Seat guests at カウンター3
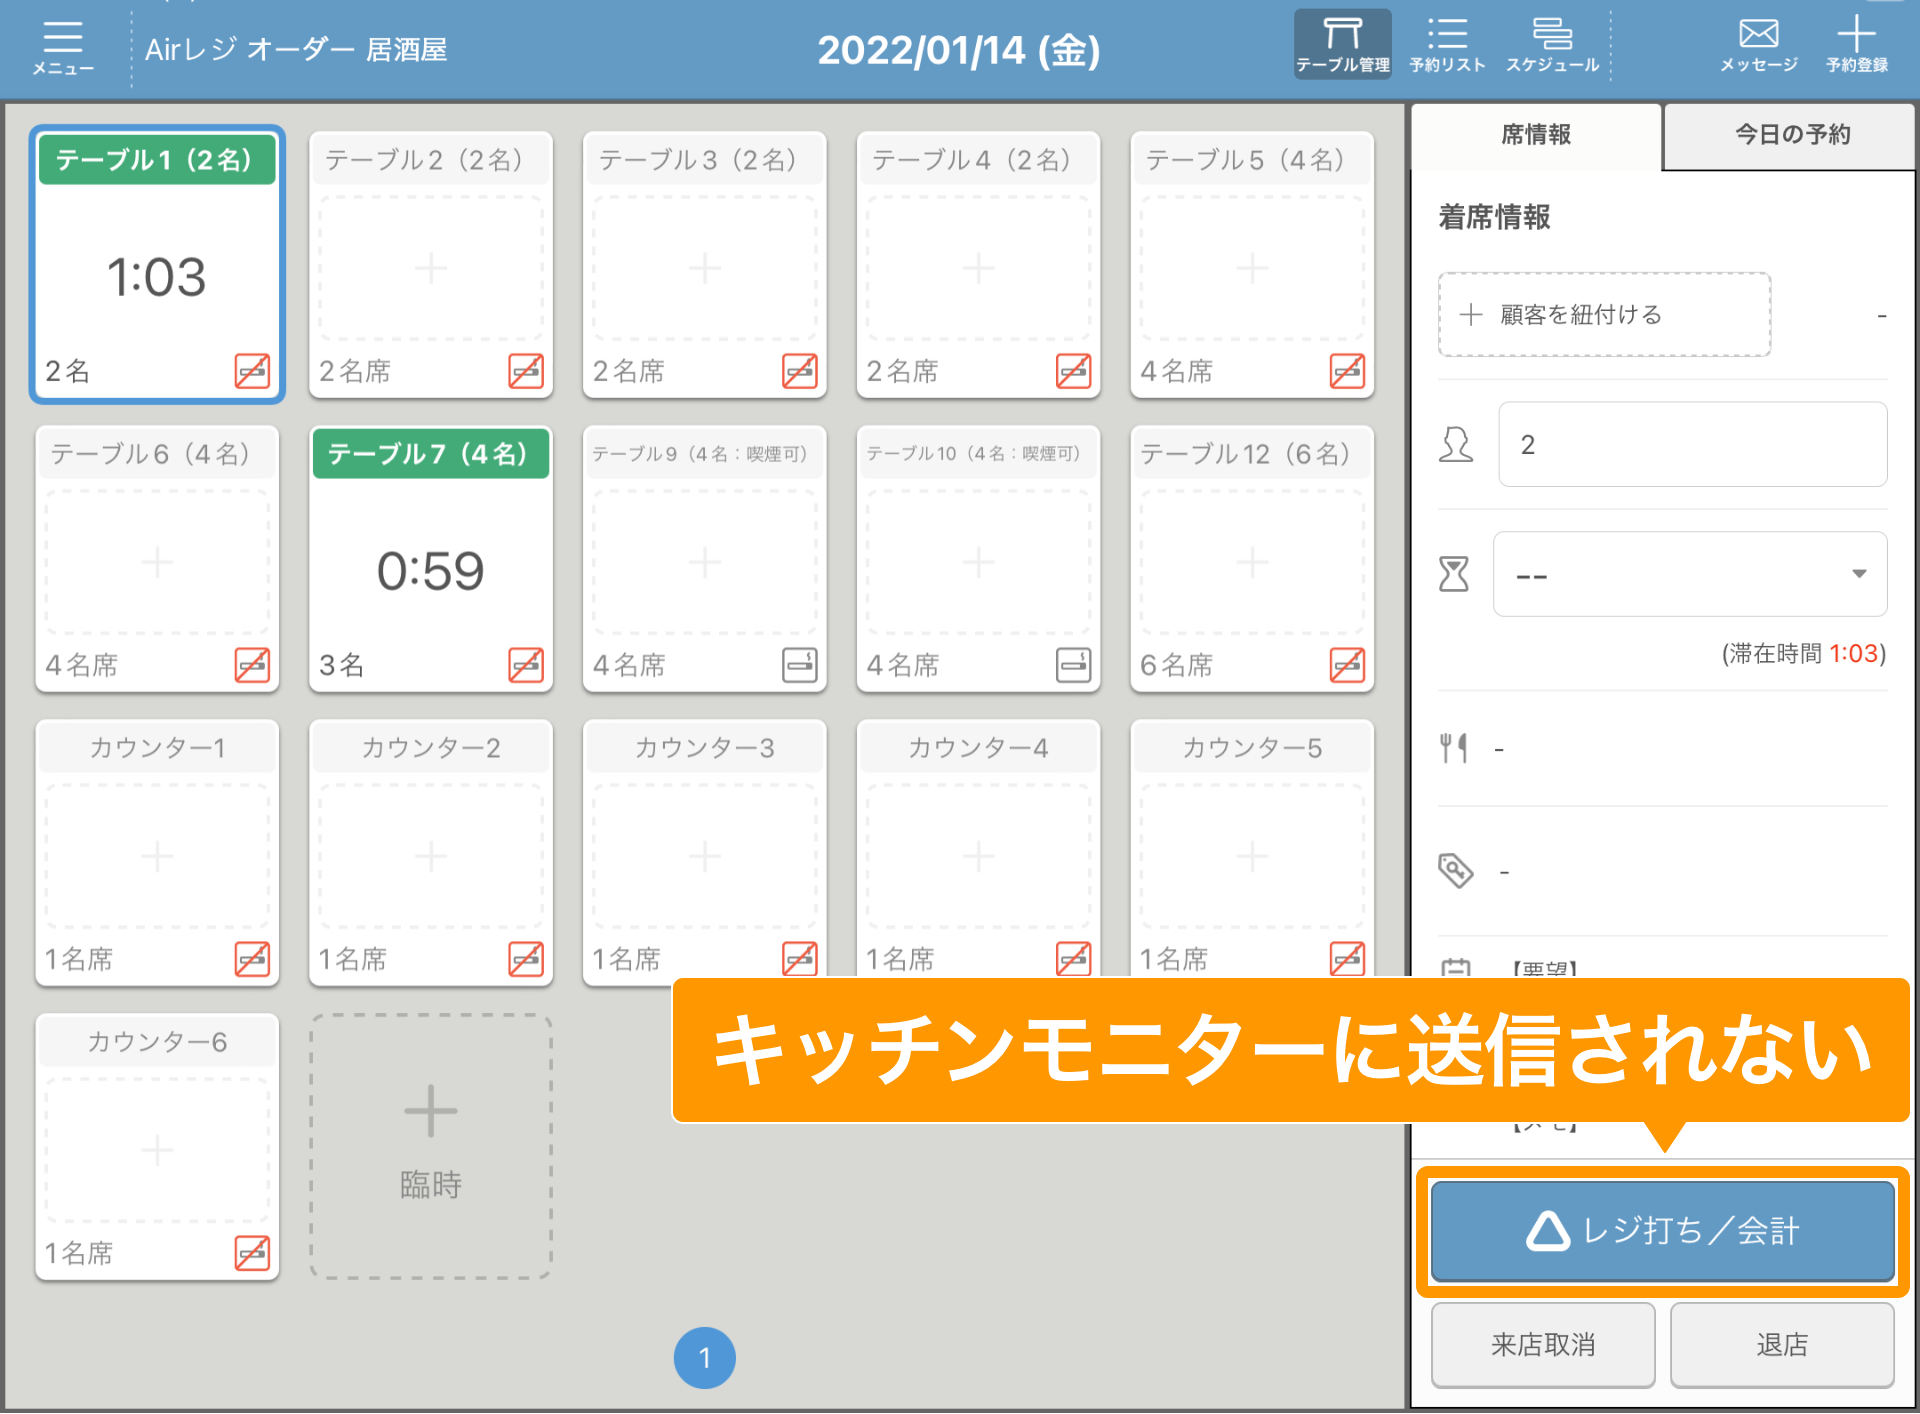The width and height of the screenshot is (1920, 1414). pyautogui.click(x=705, y=856)
